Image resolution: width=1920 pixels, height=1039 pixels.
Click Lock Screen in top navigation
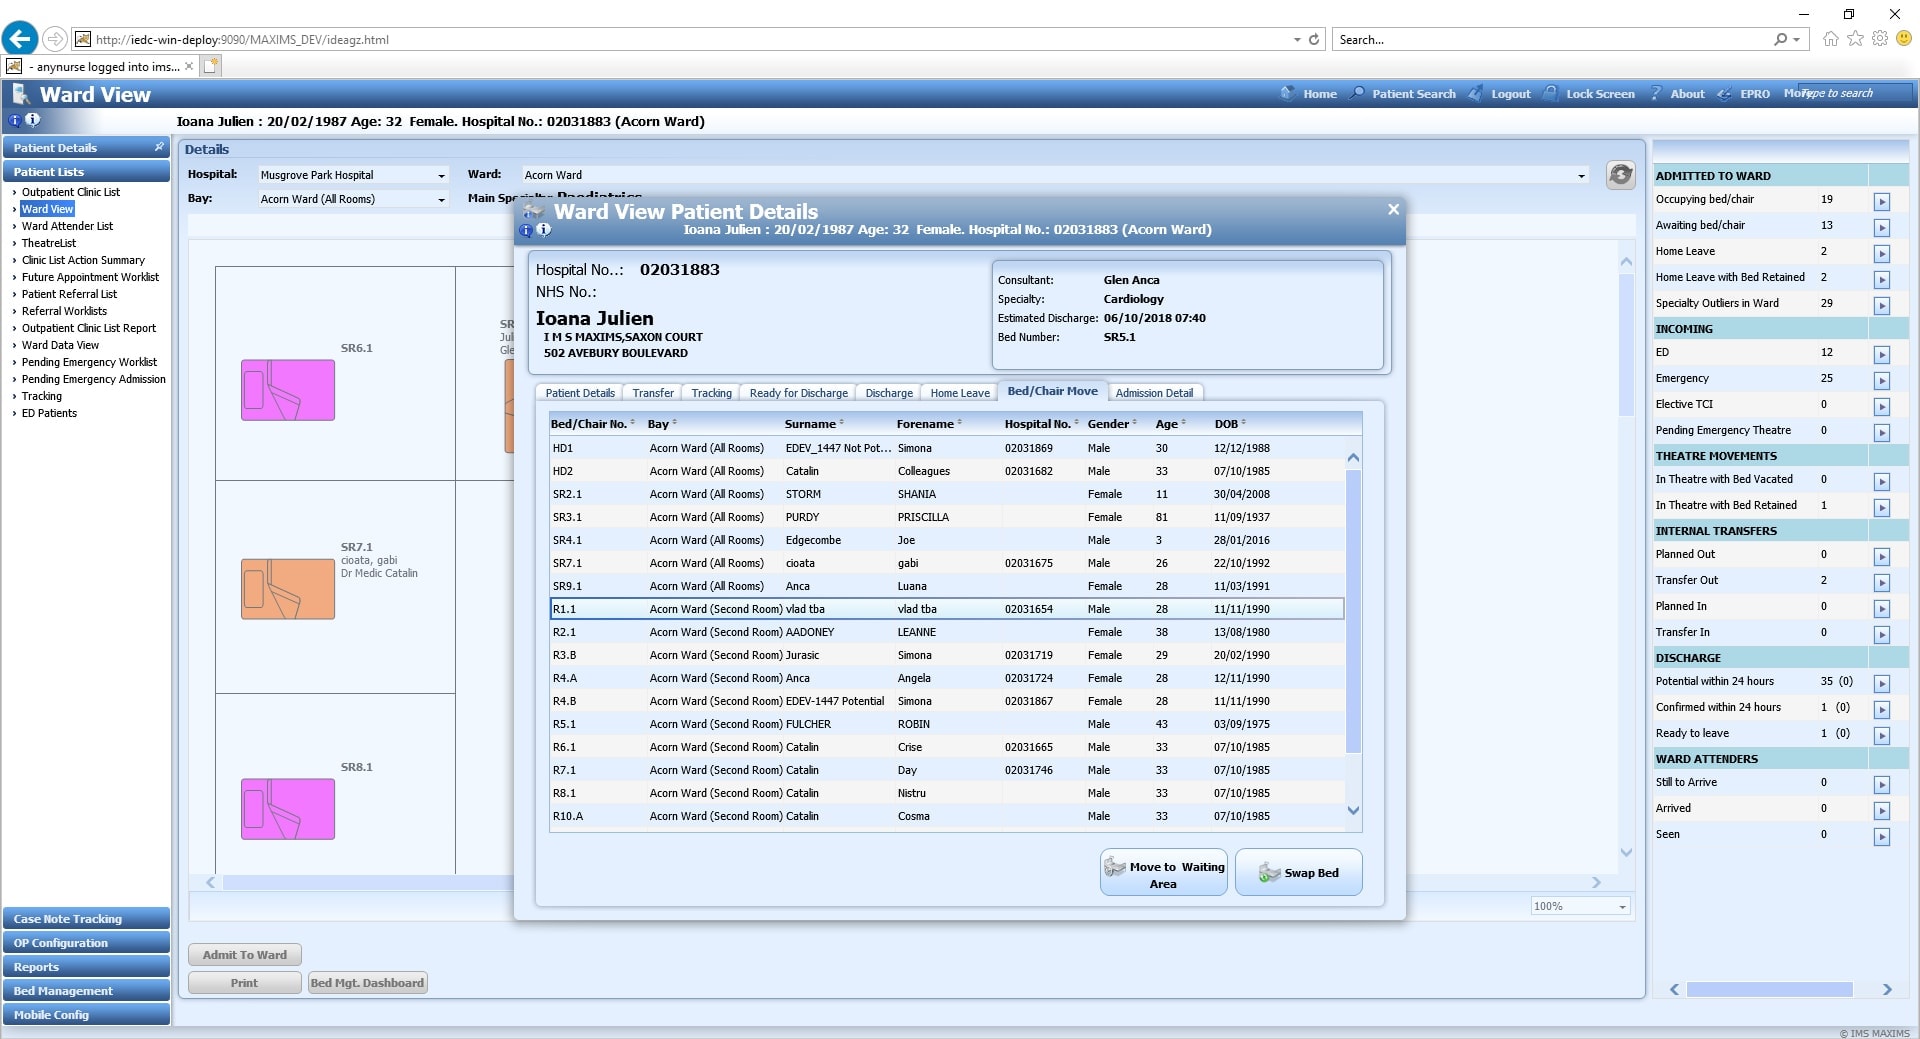pyautogui.click(x=1600, y=94)
